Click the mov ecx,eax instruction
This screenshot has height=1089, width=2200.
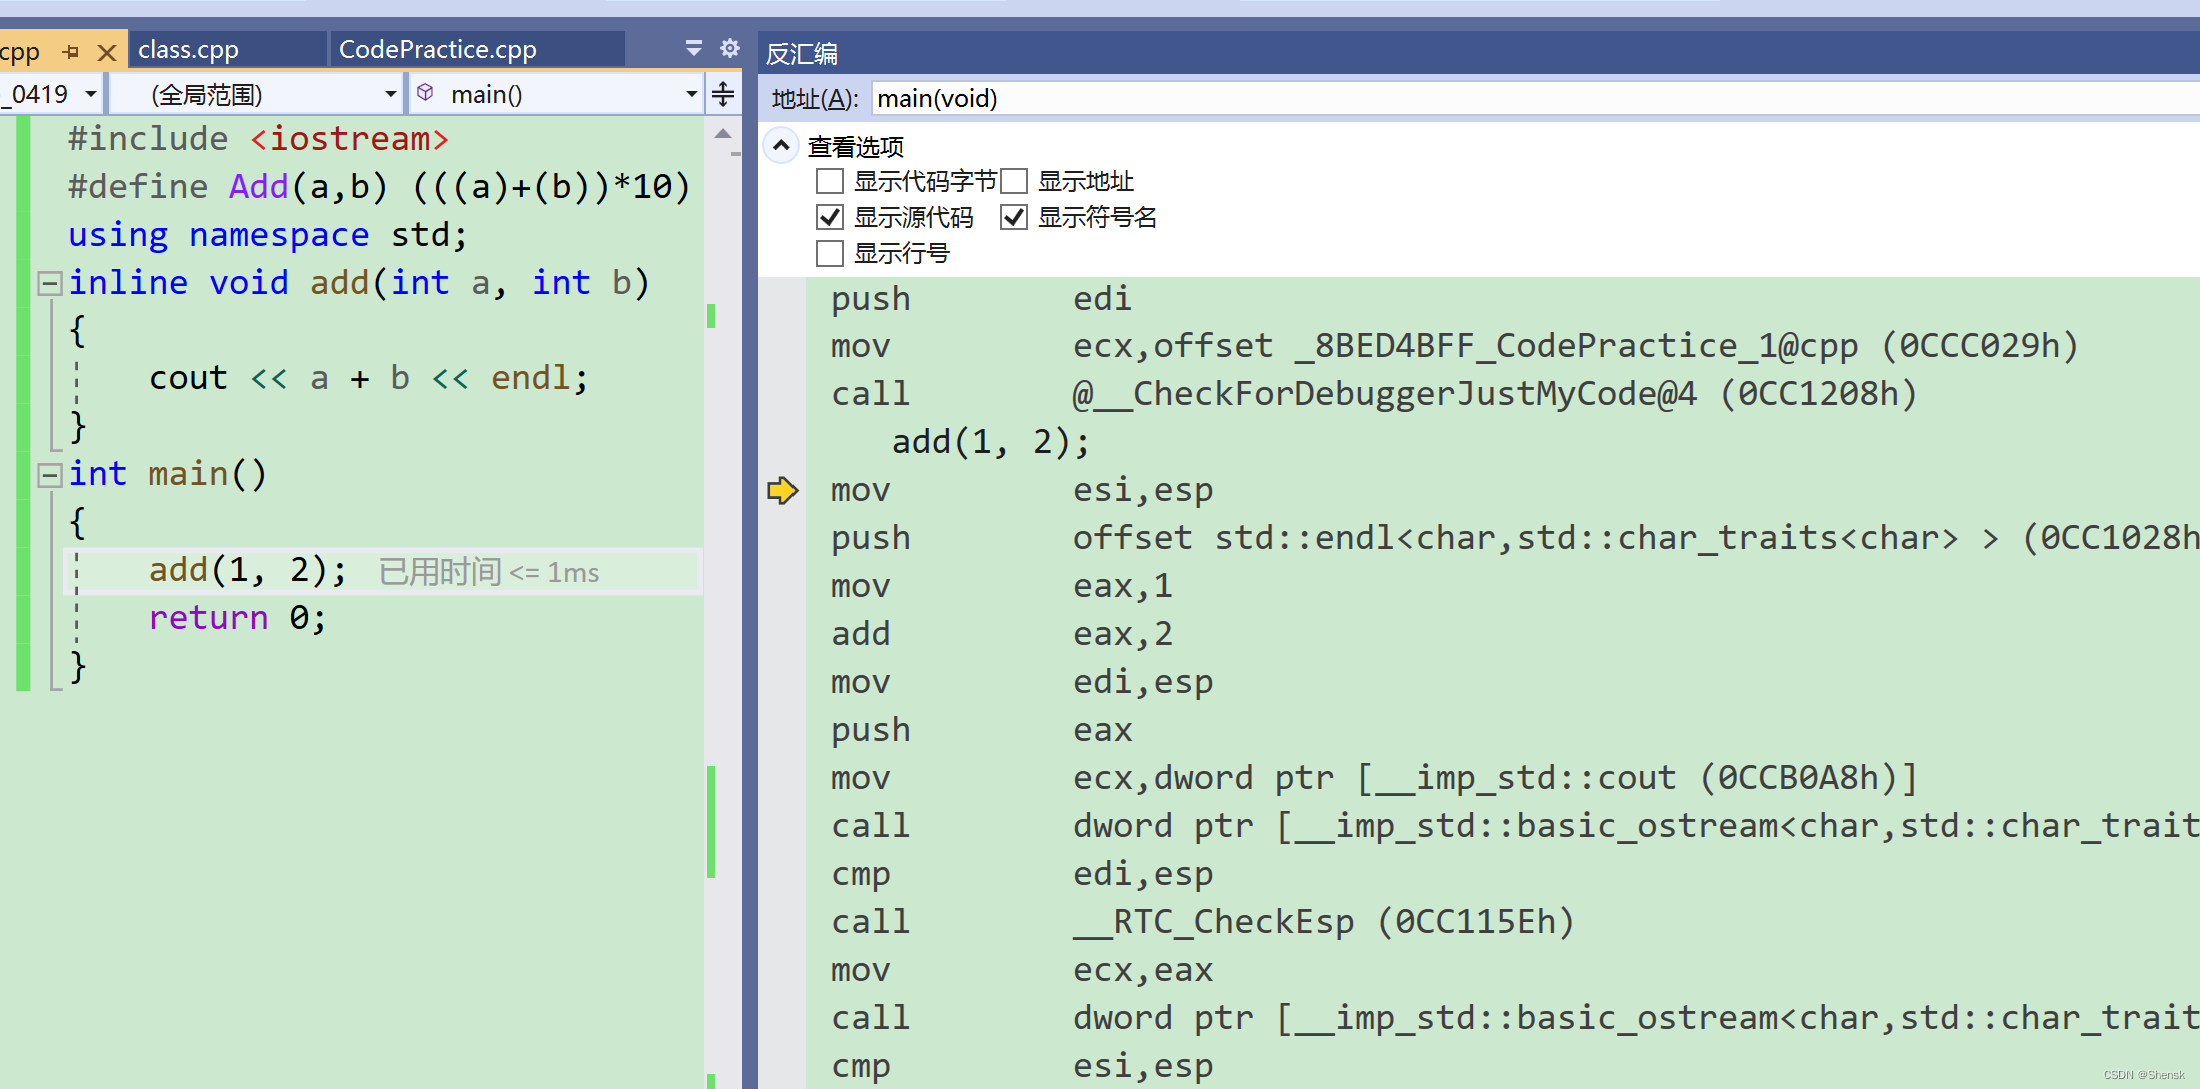click(1022, 970)
